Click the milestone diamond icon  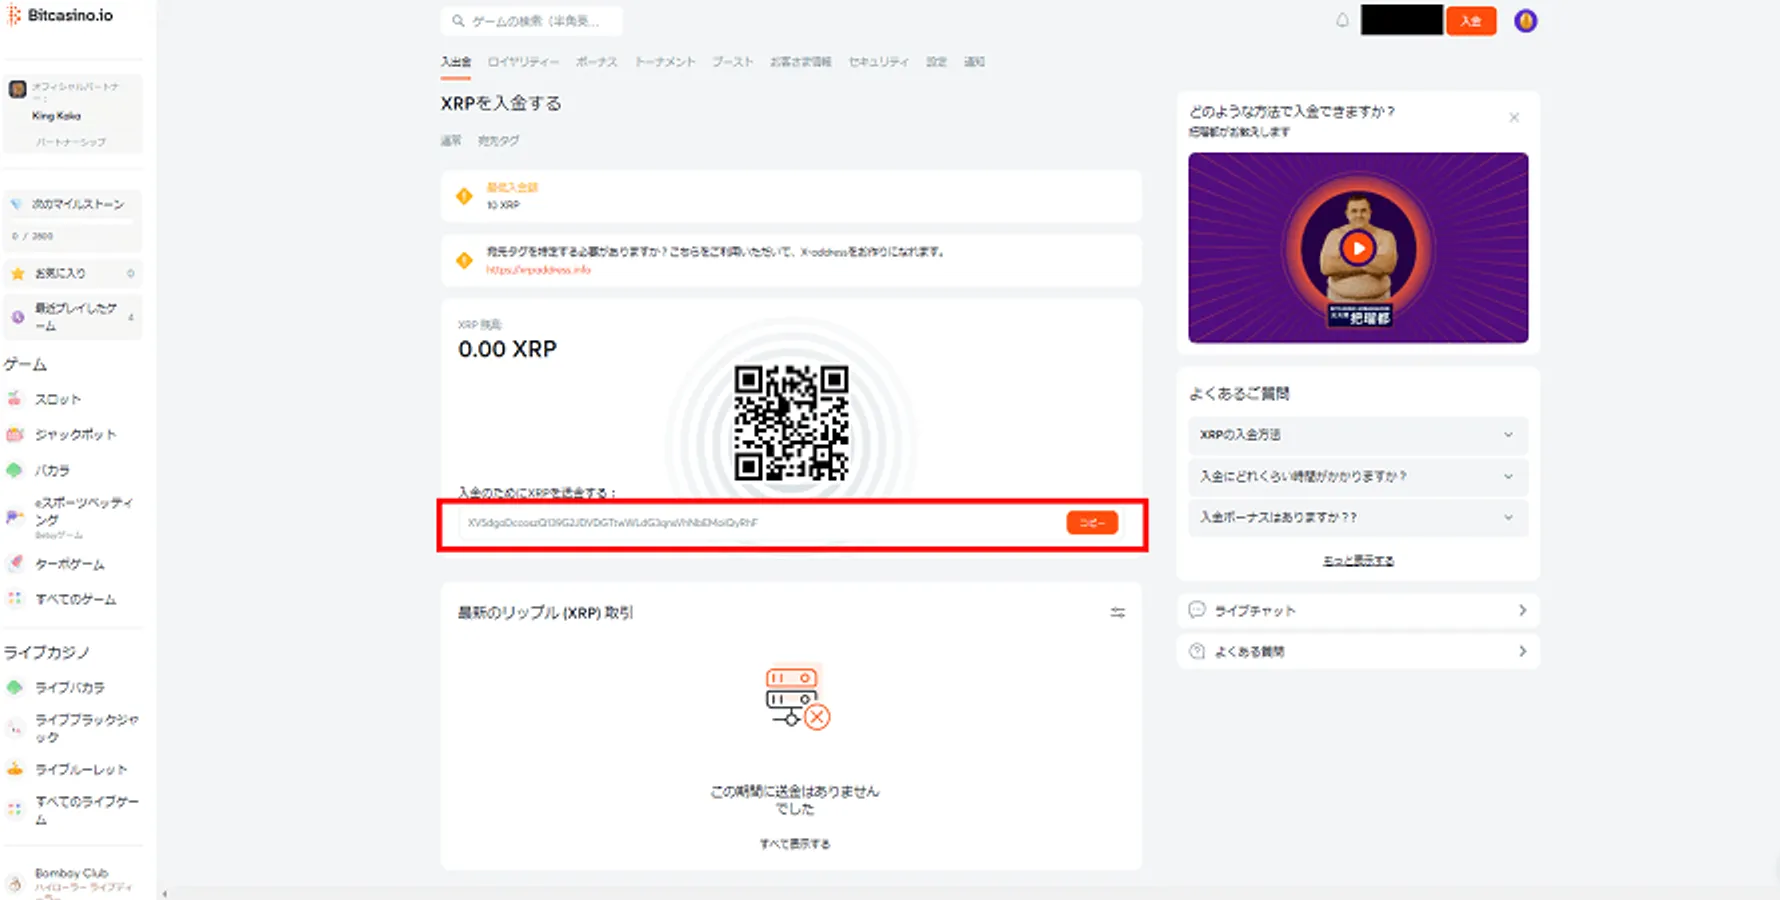tap(16, 204)
